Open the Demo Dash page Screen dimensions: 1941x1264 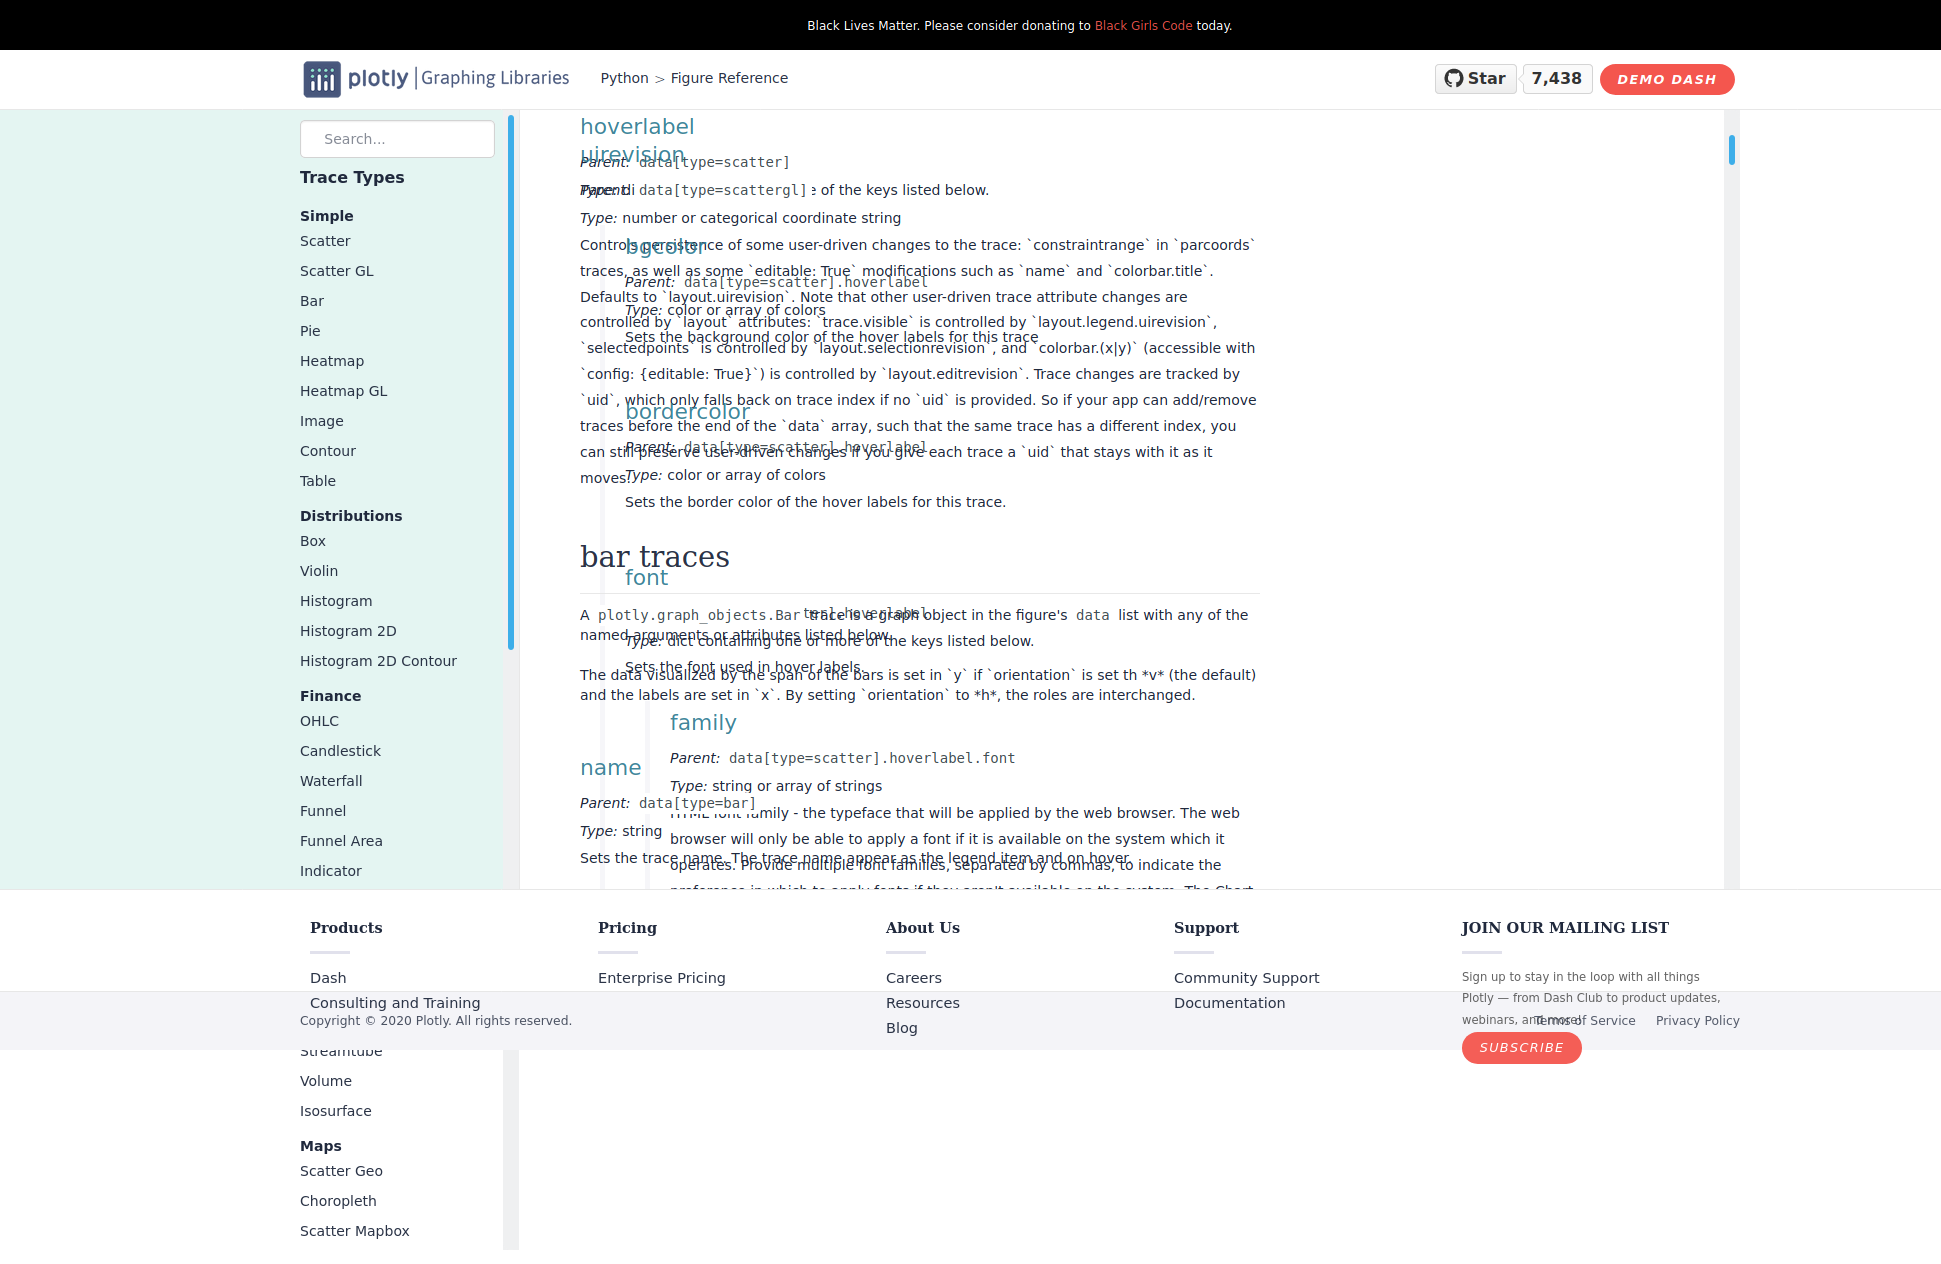coord(1666,79)
